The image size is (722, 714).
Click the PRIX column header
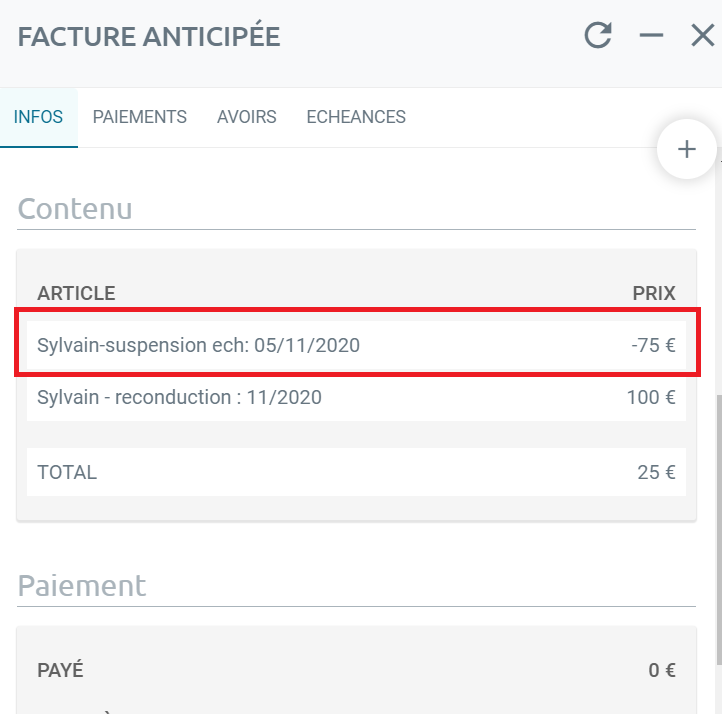[x=654, y=293]
